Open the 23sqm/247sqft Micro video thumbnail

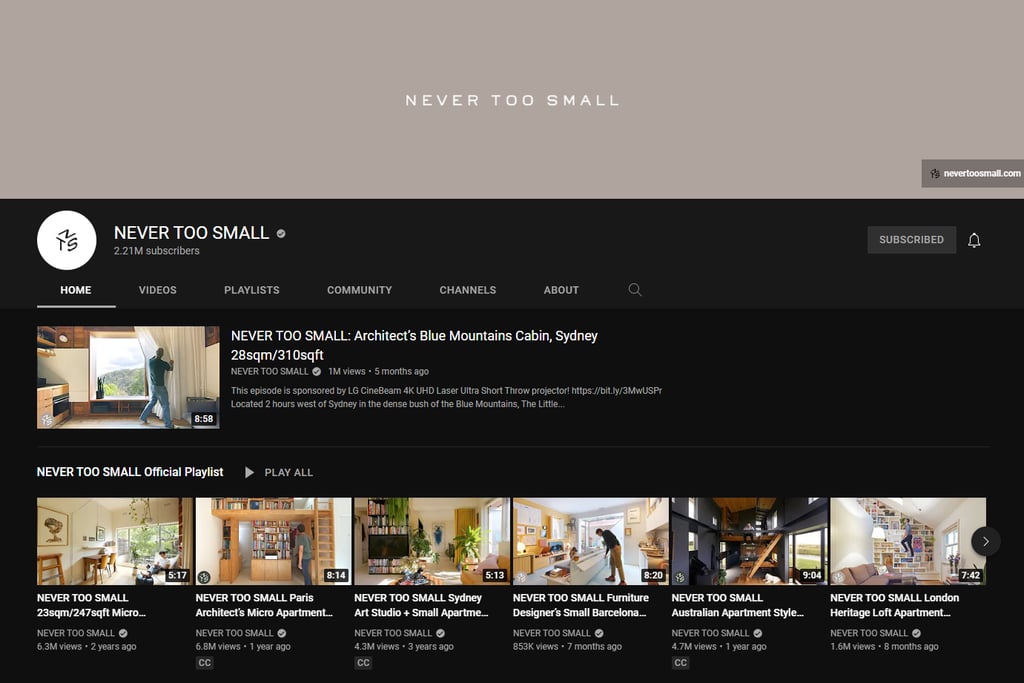115,541
